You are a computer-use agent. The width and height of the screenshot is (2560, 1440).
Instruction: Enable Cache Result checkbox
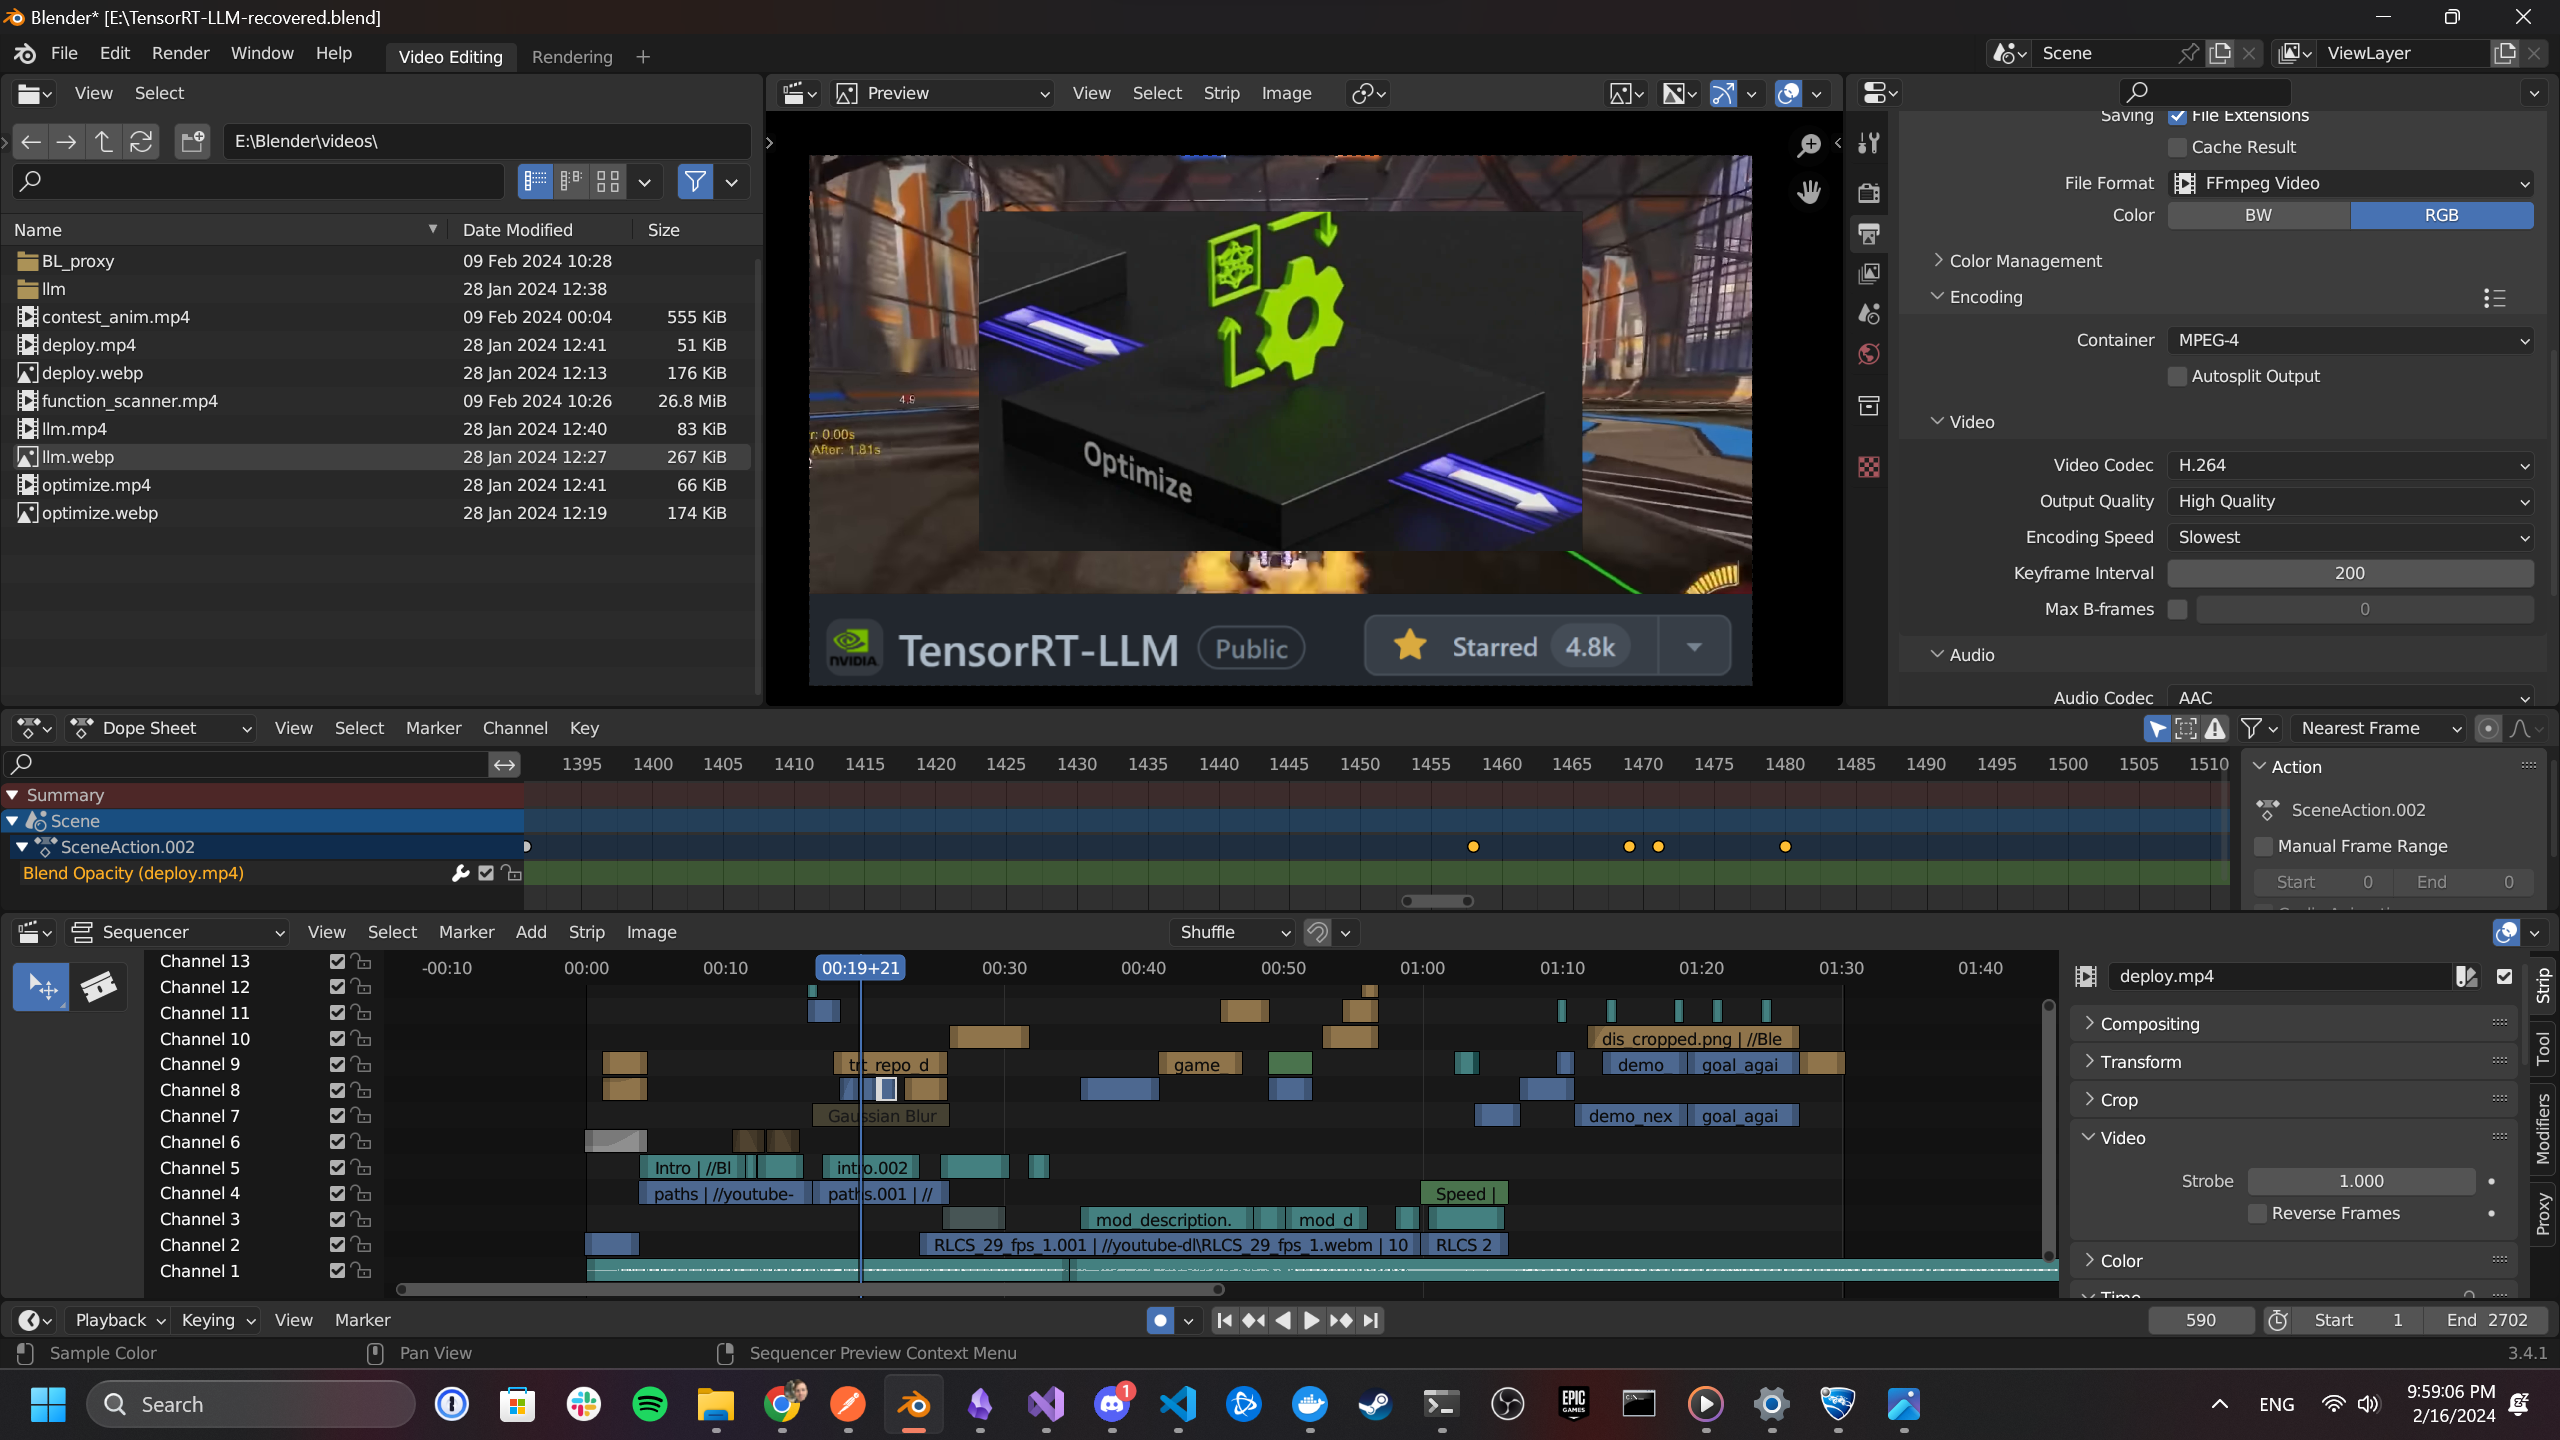point(2177,147)
